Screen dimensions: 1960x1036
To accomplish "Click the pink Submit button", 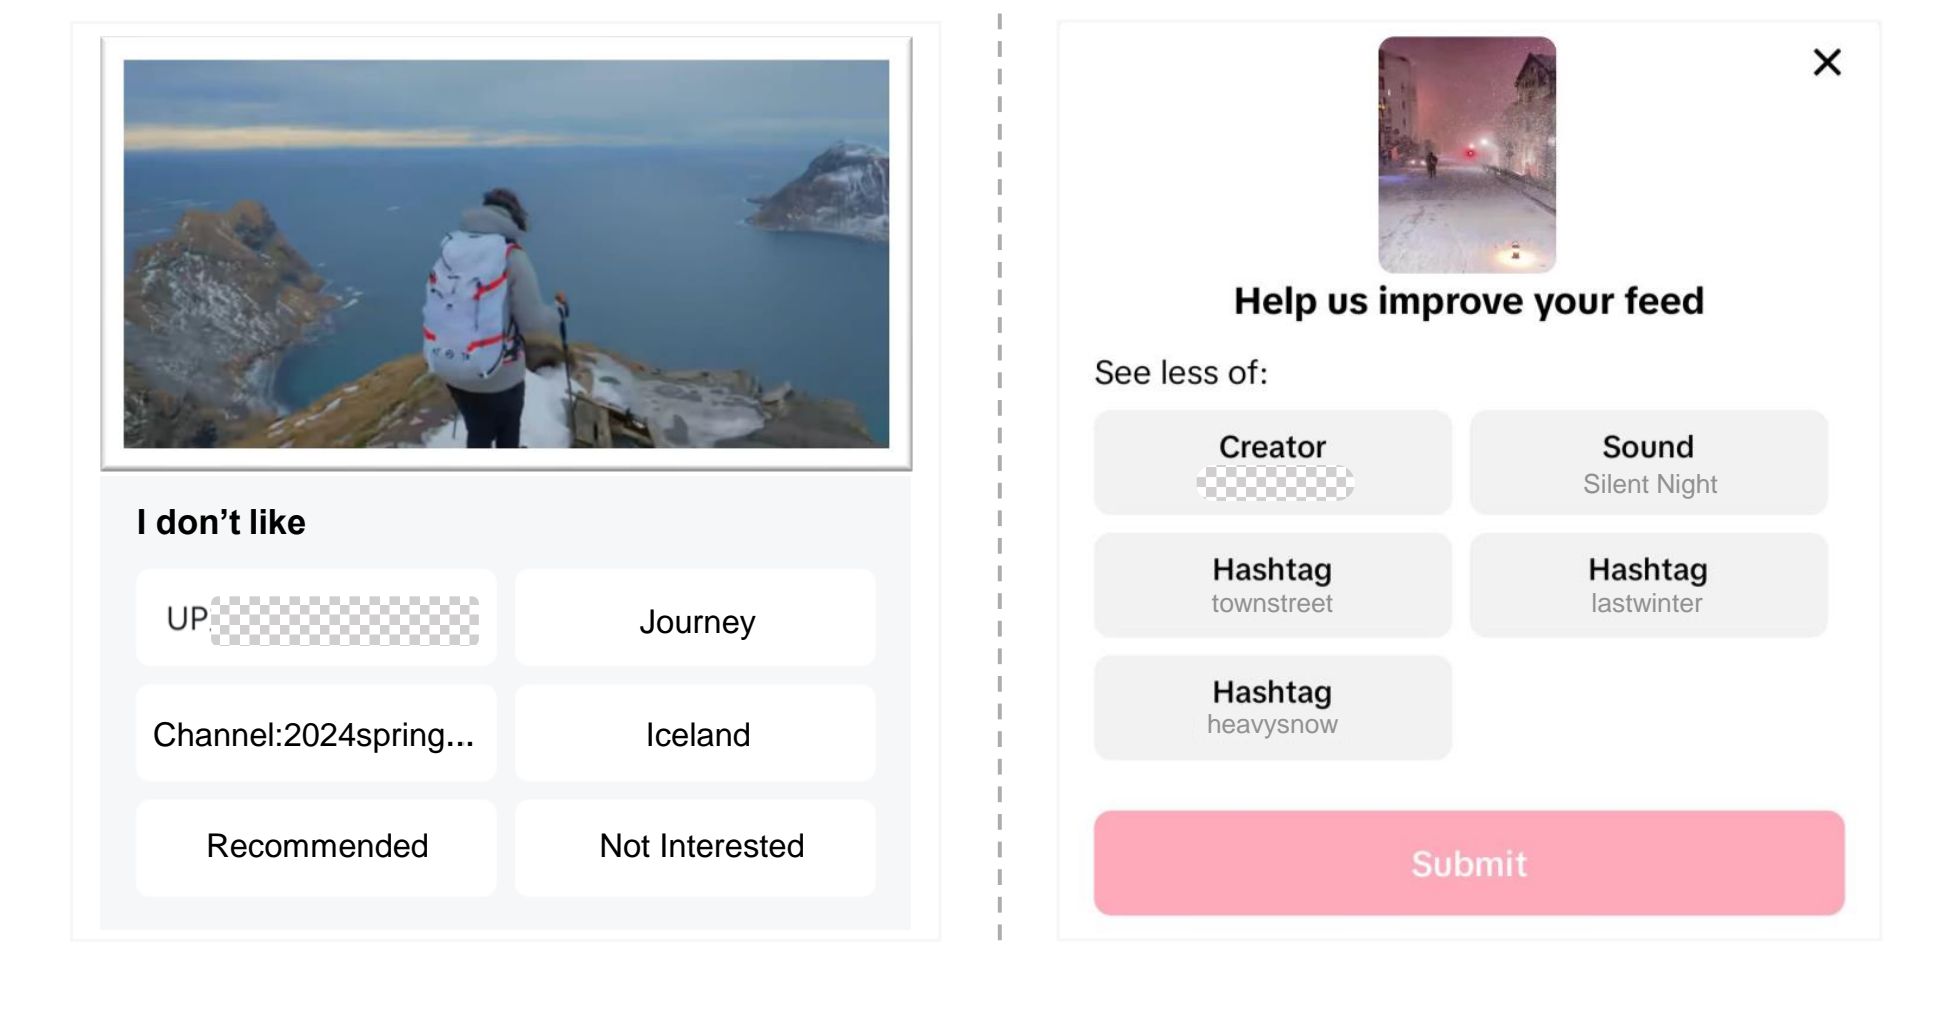I will coord(1469,863).
